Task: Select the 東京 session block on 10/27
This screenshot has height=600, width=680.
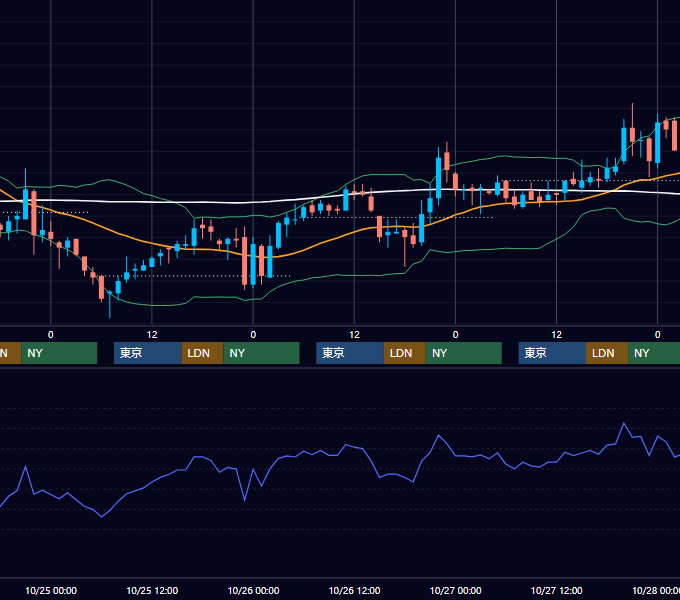Action: pyautogui.click(x=552, y=353)
